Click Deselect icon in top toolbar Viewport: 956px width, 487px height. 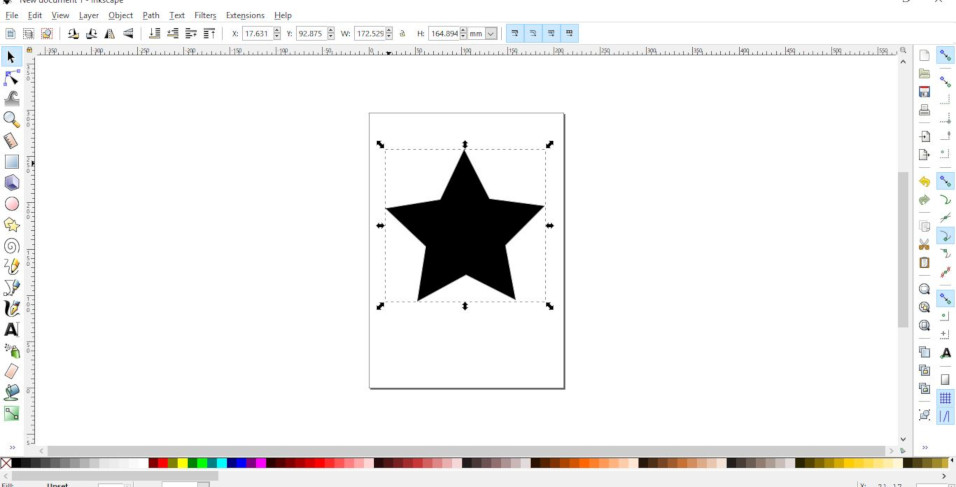pyautogui.click(x=46, y=34)
